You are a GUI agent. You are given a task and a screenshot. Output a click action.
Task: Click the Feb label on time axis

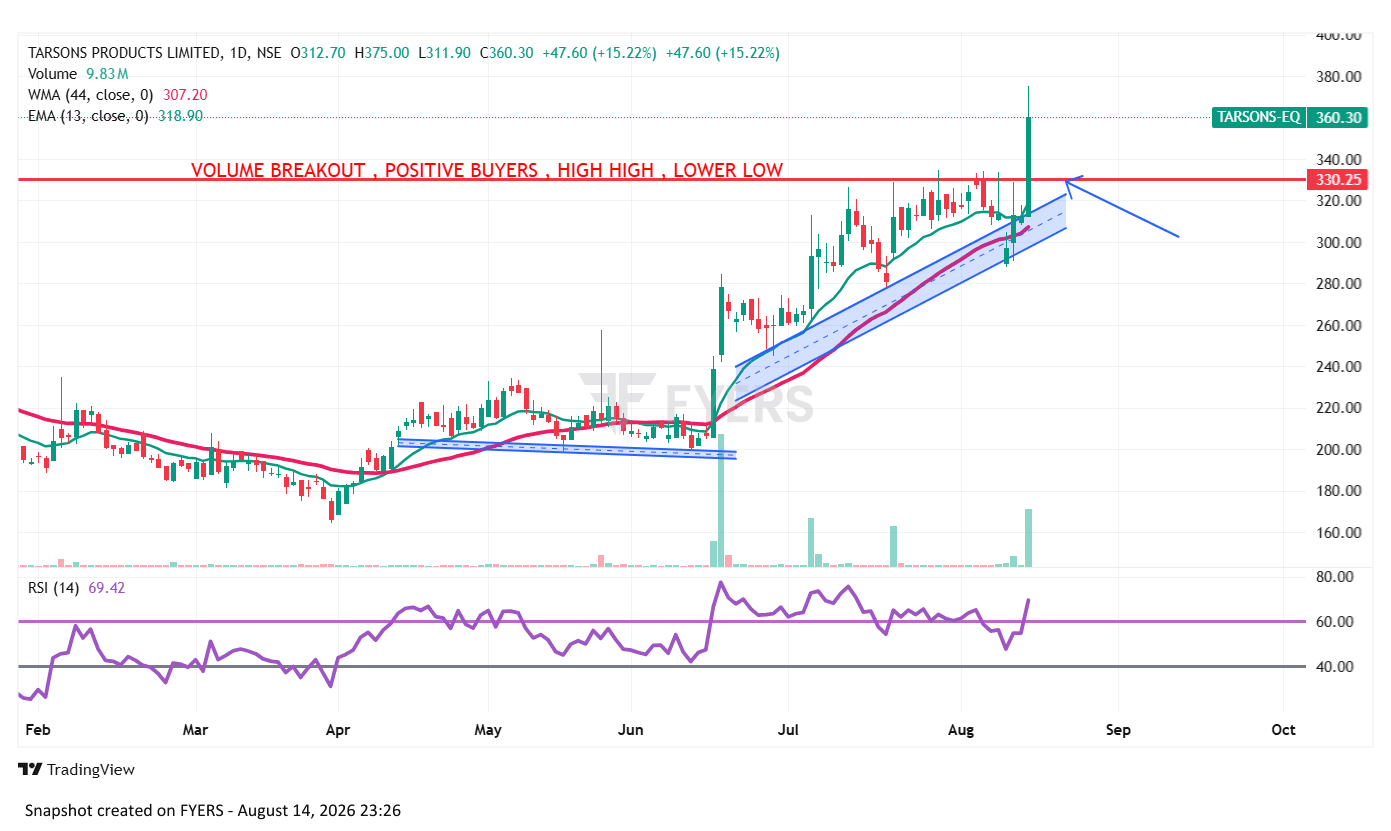tap(37, 730)
